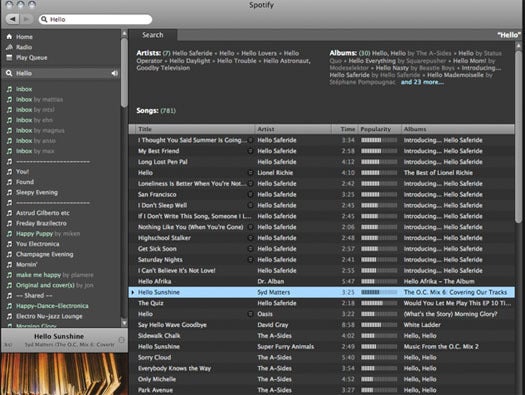525x395 pixels.
Task: Select song Sidewalk Chalk
Action: point(159,336)
